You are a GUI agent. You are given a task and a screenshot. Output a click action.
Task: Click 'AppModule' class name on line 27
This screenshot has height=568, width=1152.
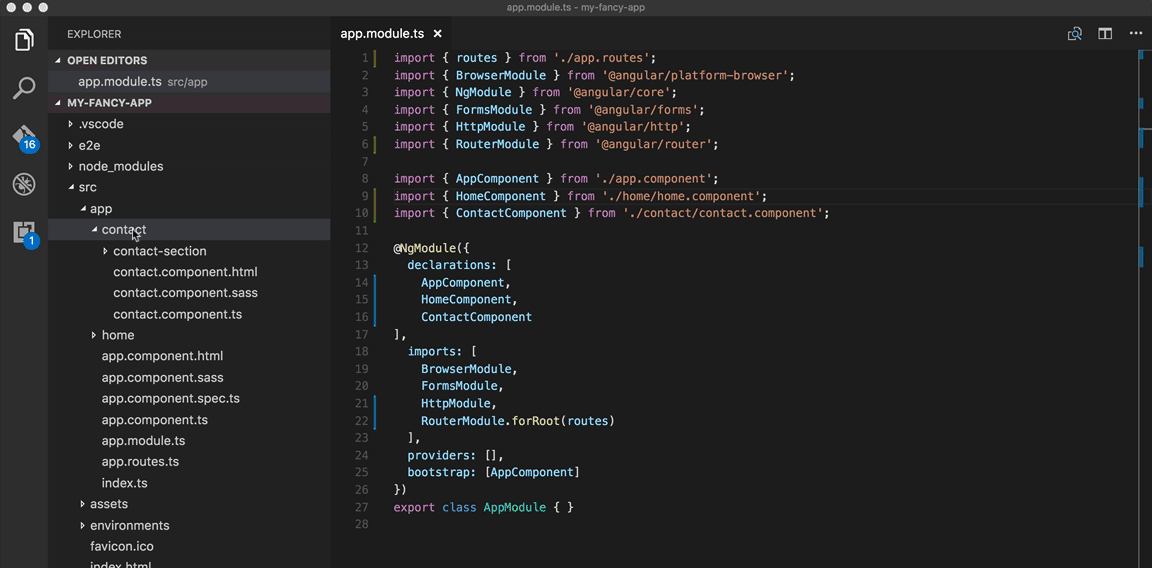click(x=514, y=507)
